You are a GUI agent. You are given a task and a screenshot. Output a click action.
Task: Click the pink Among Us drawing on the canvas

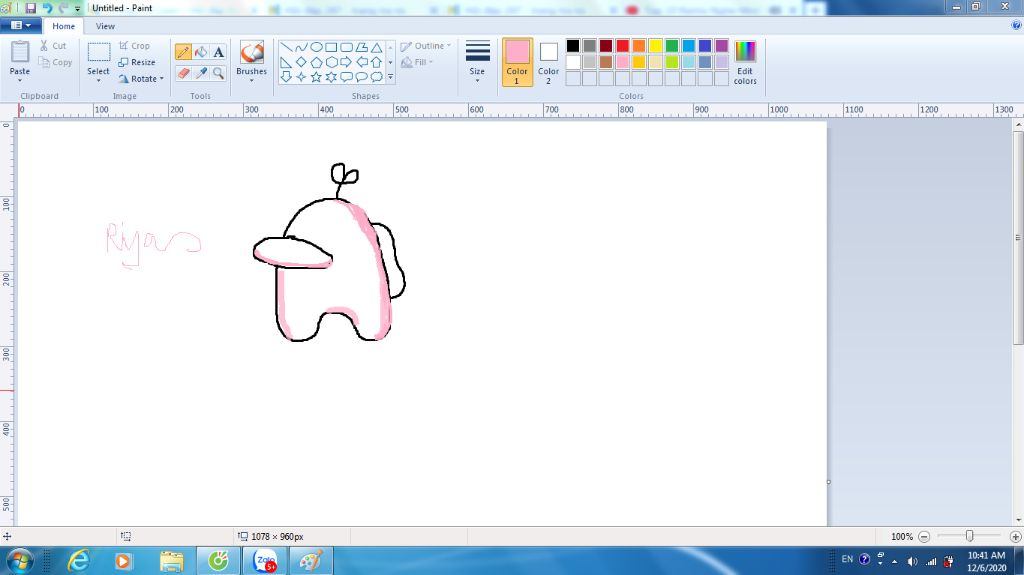[x=329, y=253]
